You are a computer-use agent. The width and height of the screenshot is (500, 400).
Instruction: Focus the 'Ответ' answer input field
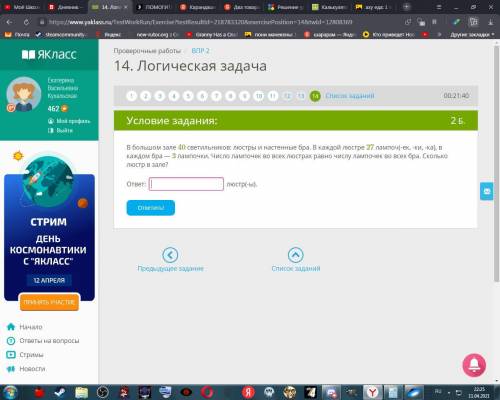click(x=186, y=184)
